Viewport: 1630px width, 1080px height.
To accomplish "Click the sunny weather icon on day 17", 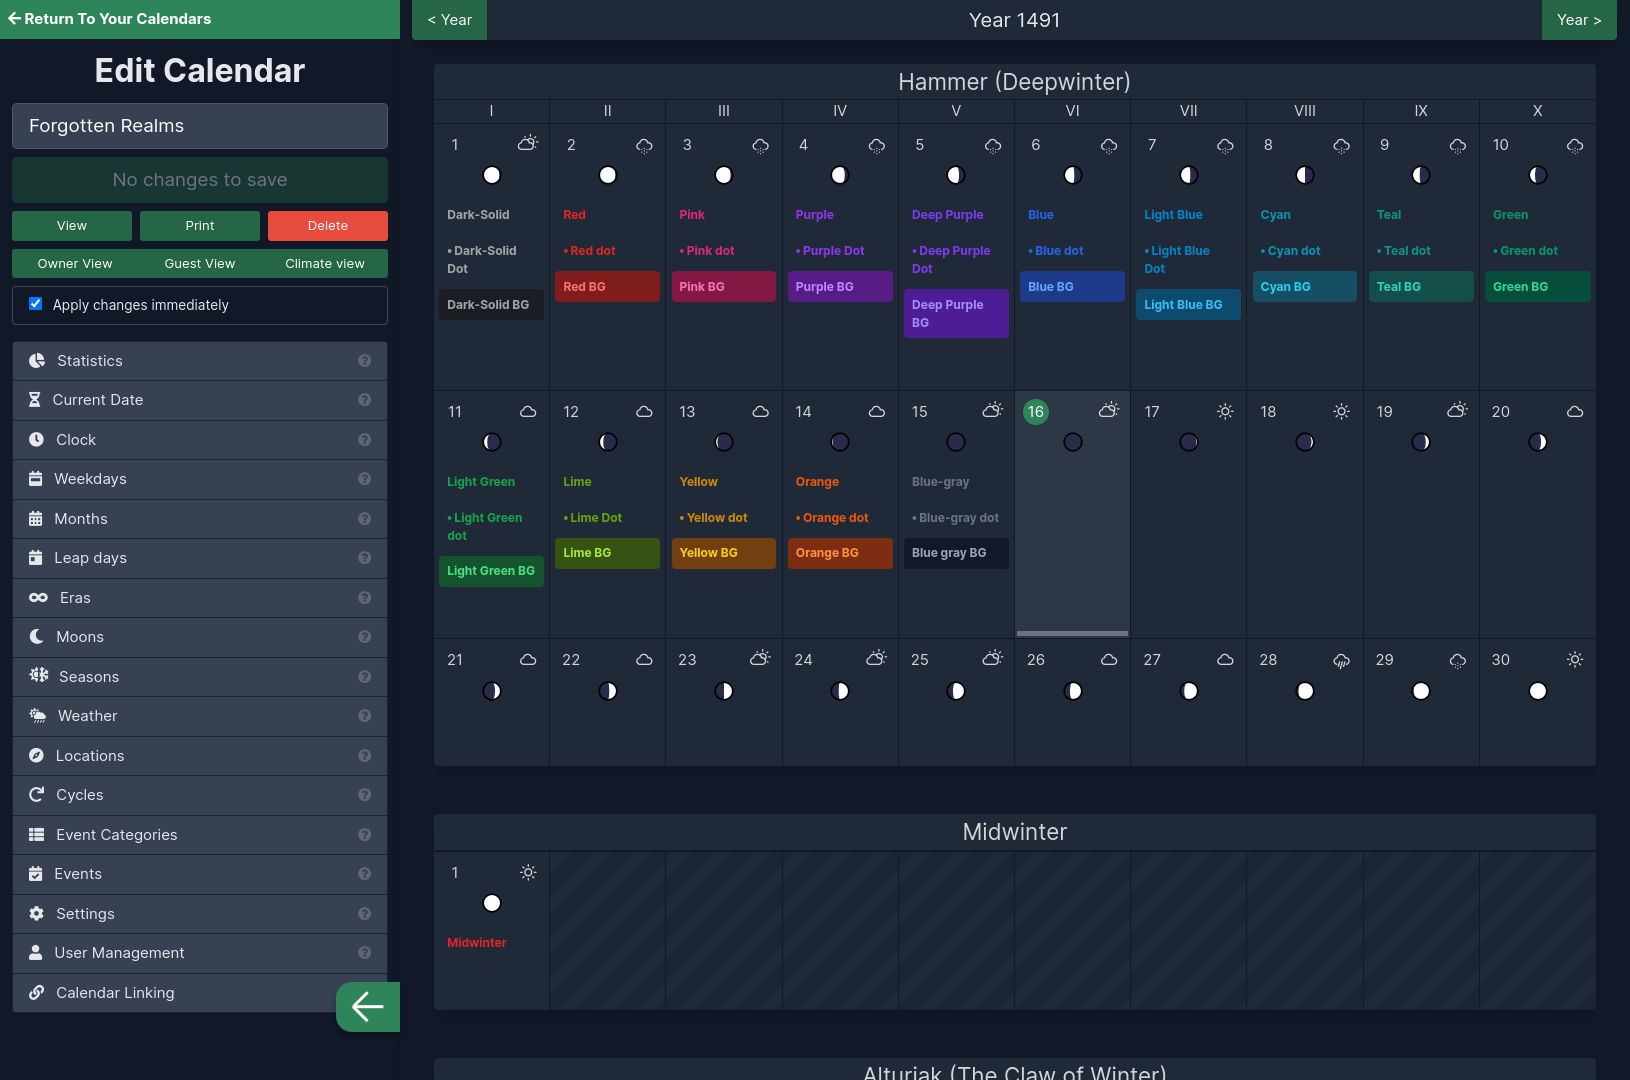I will (x=1225, y=411).
